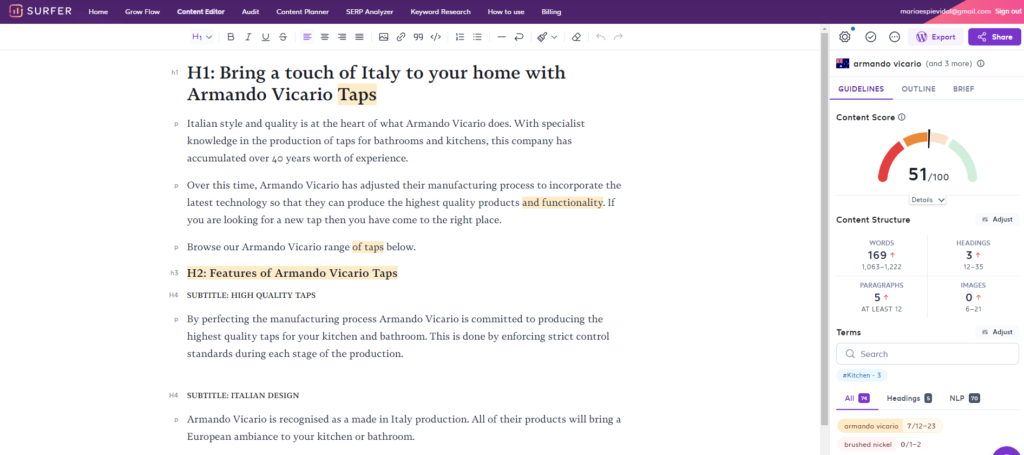Expand the Content Score Details dropdown
The image size is (1024, 455).
coord(928,200)
